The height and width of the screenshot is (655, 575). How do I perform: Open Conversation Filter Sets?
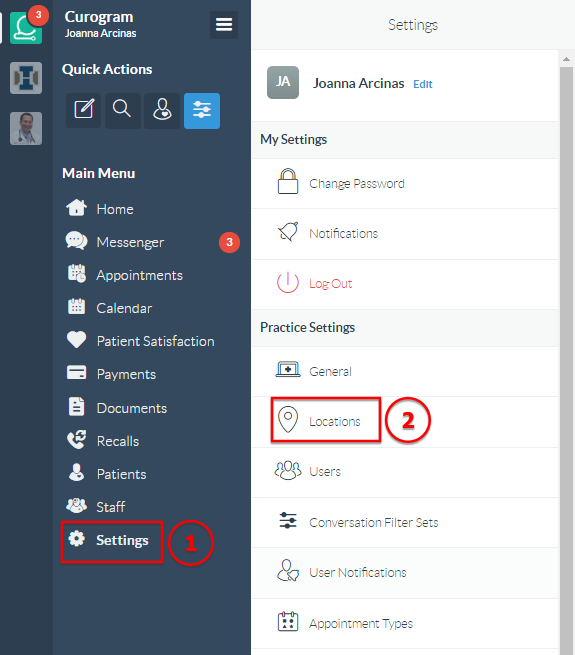tap(405, 523)
